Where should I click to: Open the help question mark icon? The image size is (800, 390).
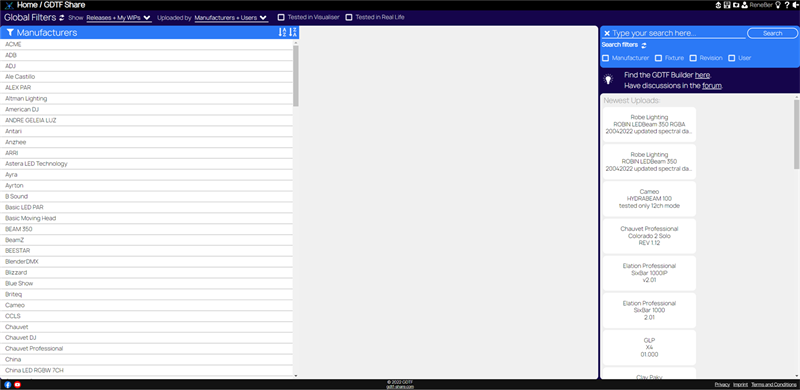coord(787,5)
